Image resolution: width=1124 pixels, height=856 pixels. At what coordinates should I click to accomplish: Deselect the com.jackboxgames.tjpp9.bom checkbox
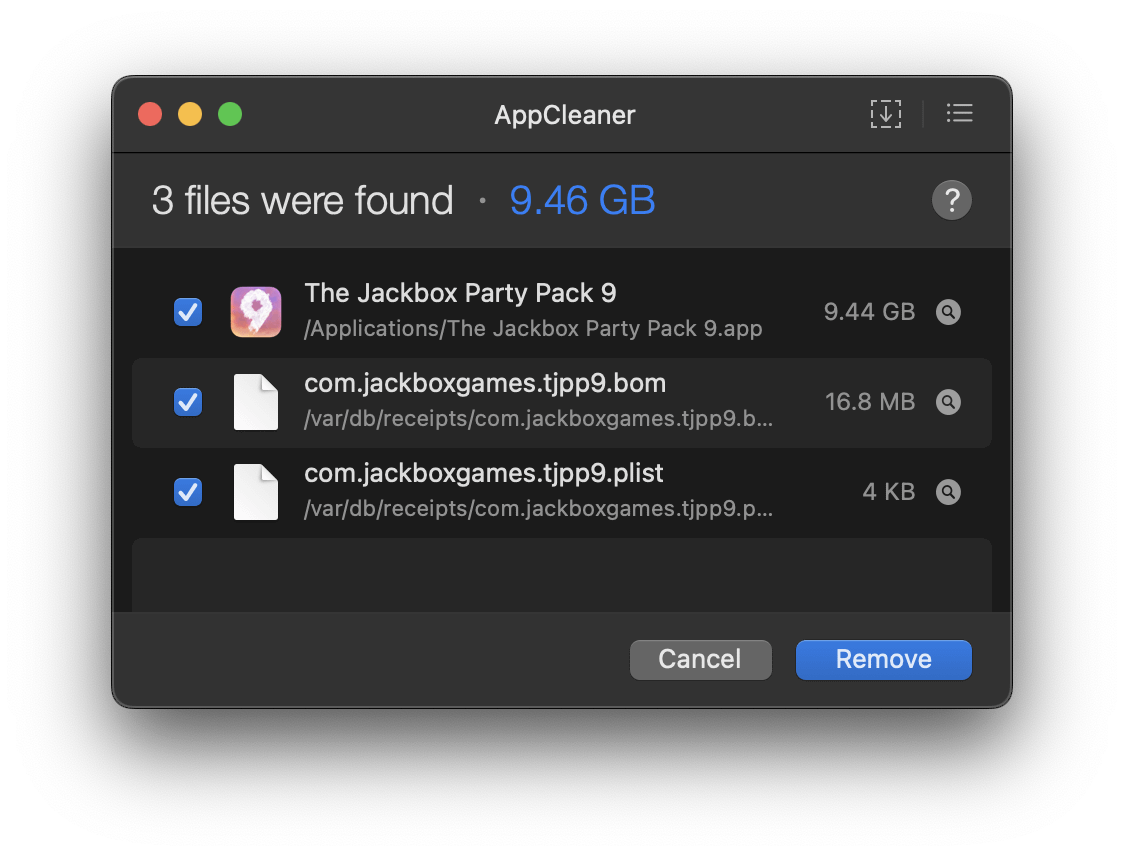pyautogui.click(x=188, y=402)
